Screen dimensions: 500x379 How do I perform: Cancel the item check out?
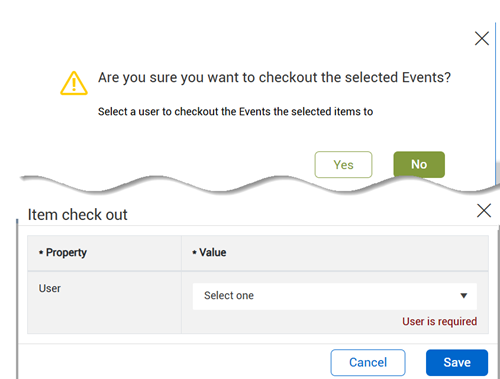[368, 362]
